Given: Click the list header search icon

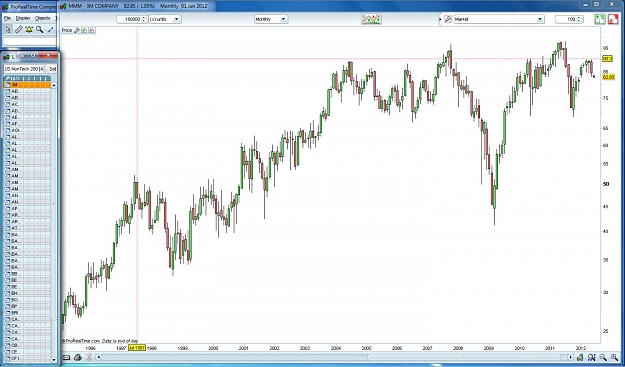Looking at the screenshot, I should [7, 79].
